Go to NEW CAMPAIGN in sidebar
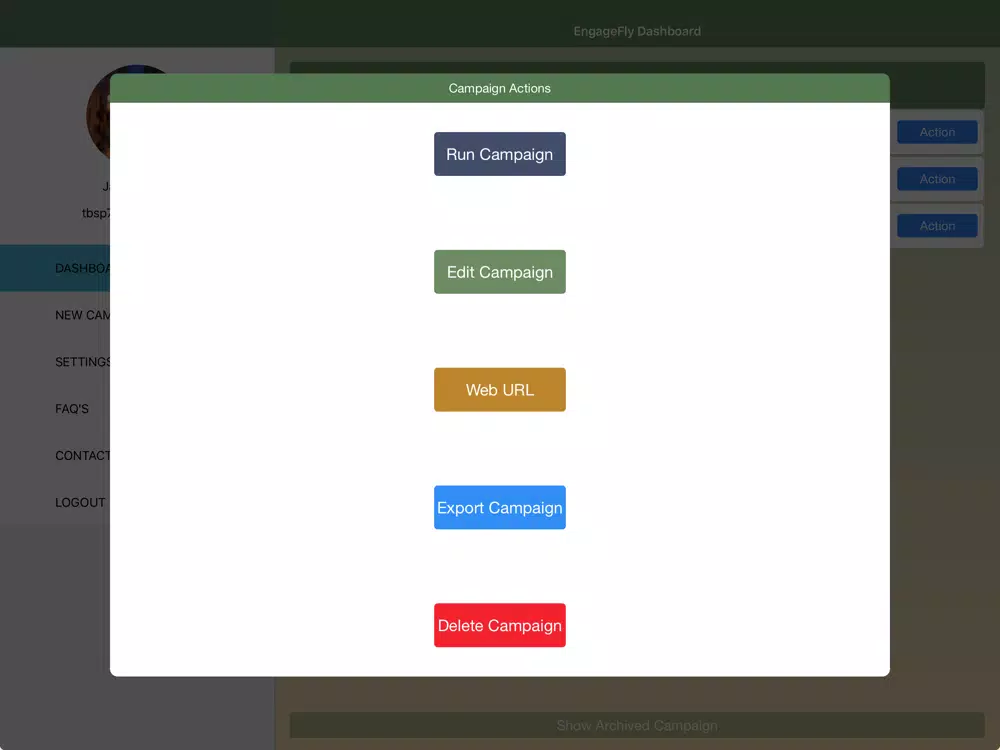 coord(82,315)
